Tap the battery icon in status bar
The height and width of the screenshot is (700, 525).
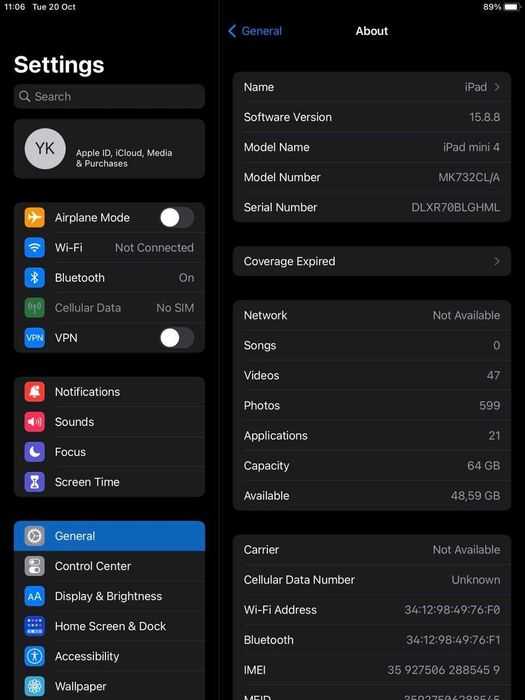point(512,7)
